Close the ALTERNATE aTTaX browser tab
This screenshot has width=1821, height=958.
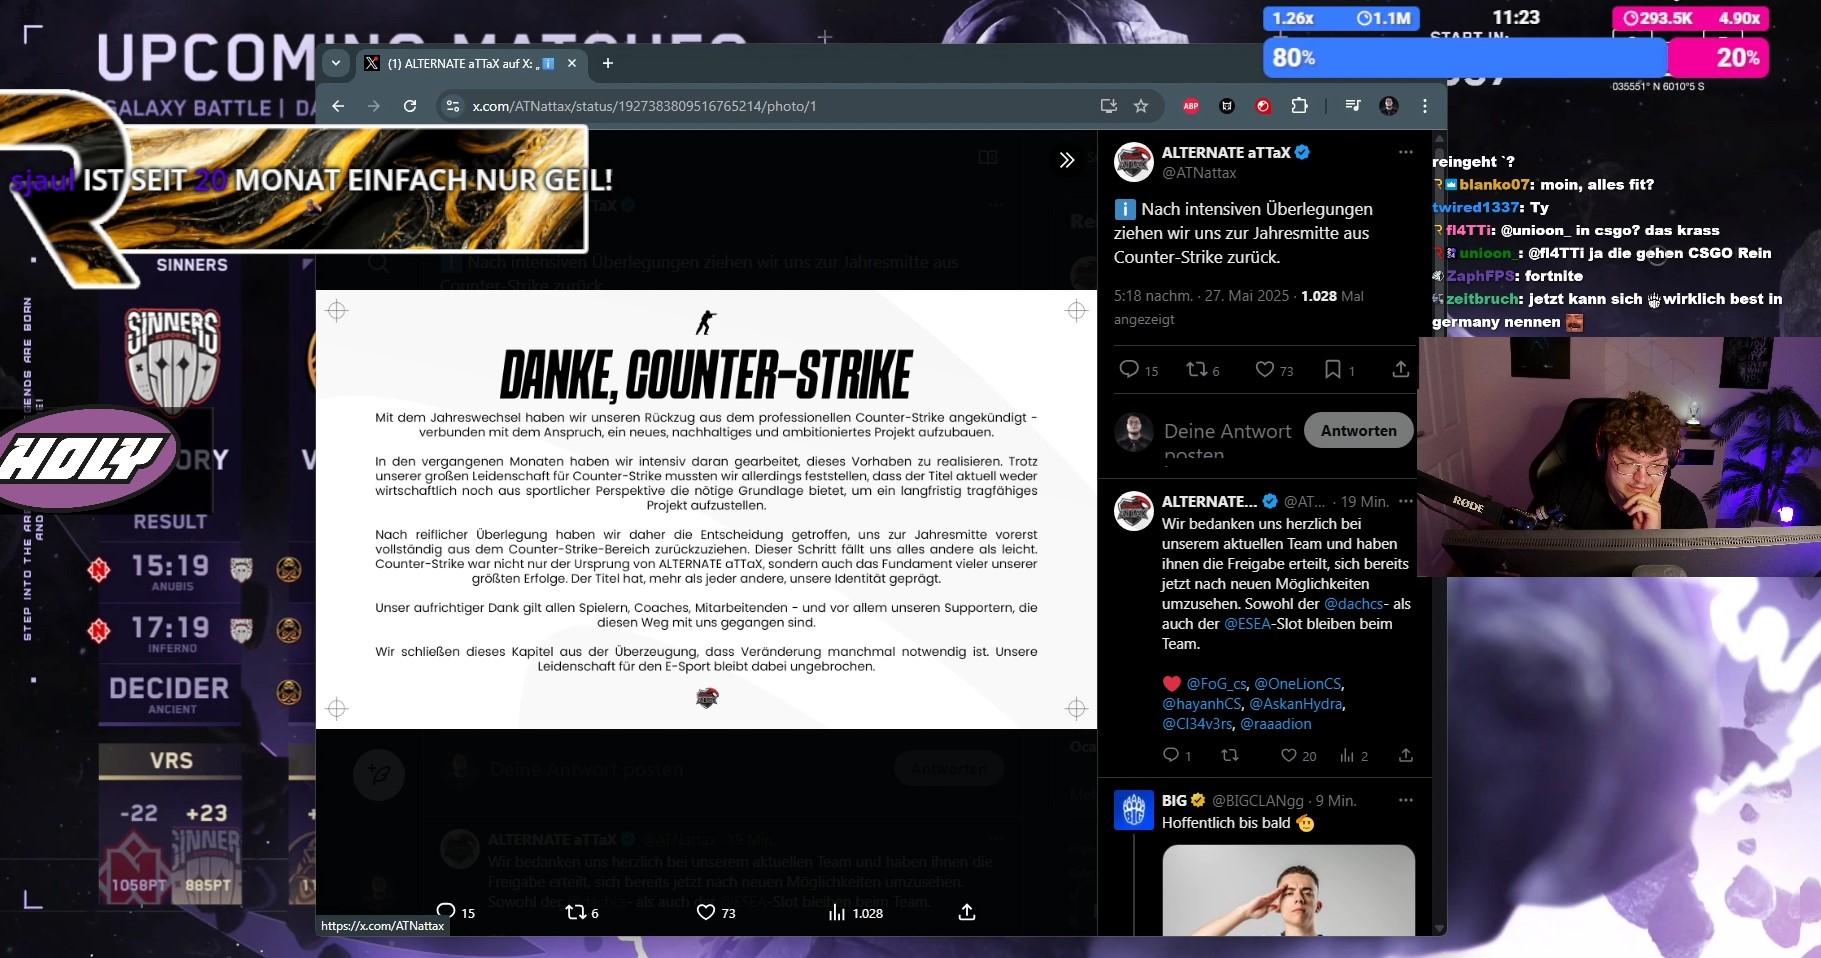click(x=572, y=63)
